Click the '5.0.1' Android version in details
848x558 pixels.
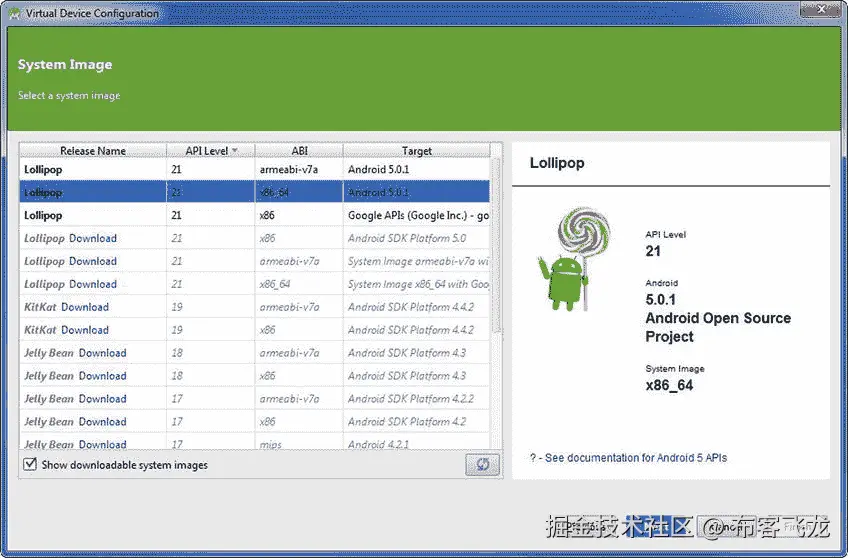pos(660,300)
